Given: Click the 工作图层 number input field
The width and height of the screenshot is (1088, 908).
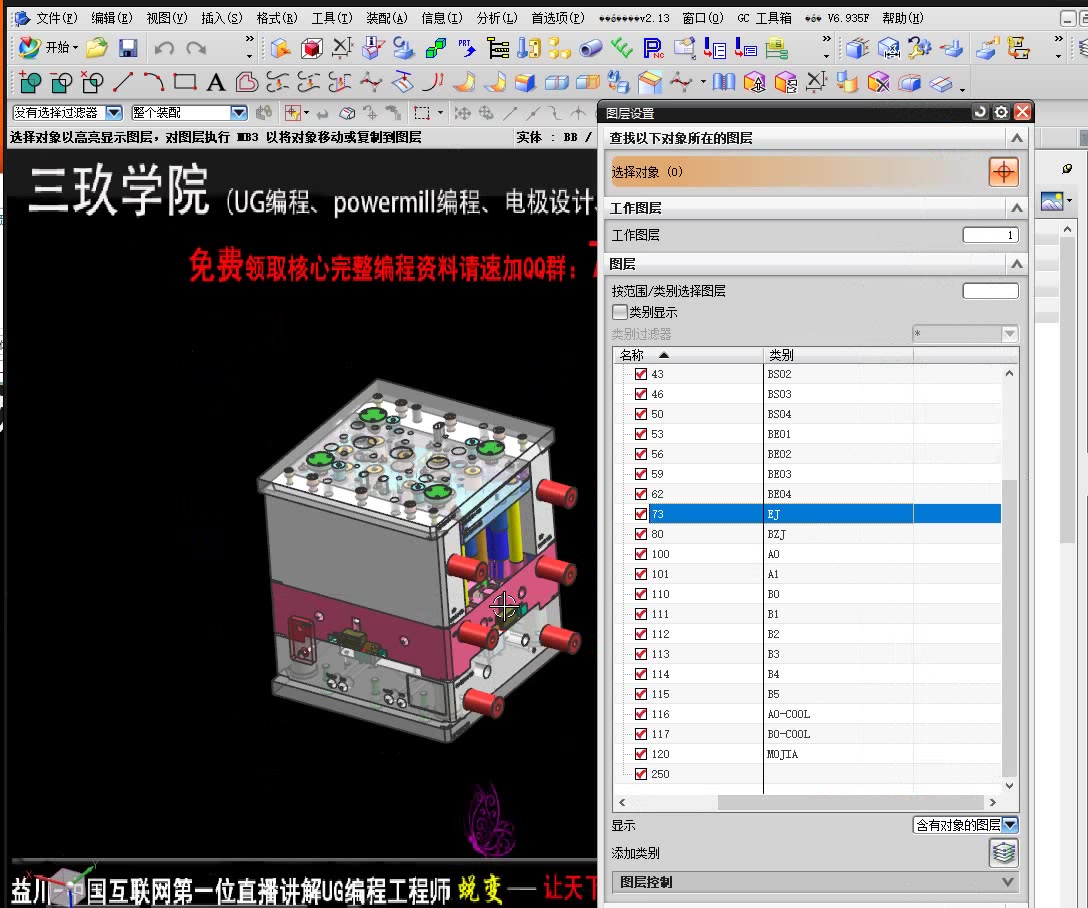Looking at the screenshot, I should coord(991,234).
